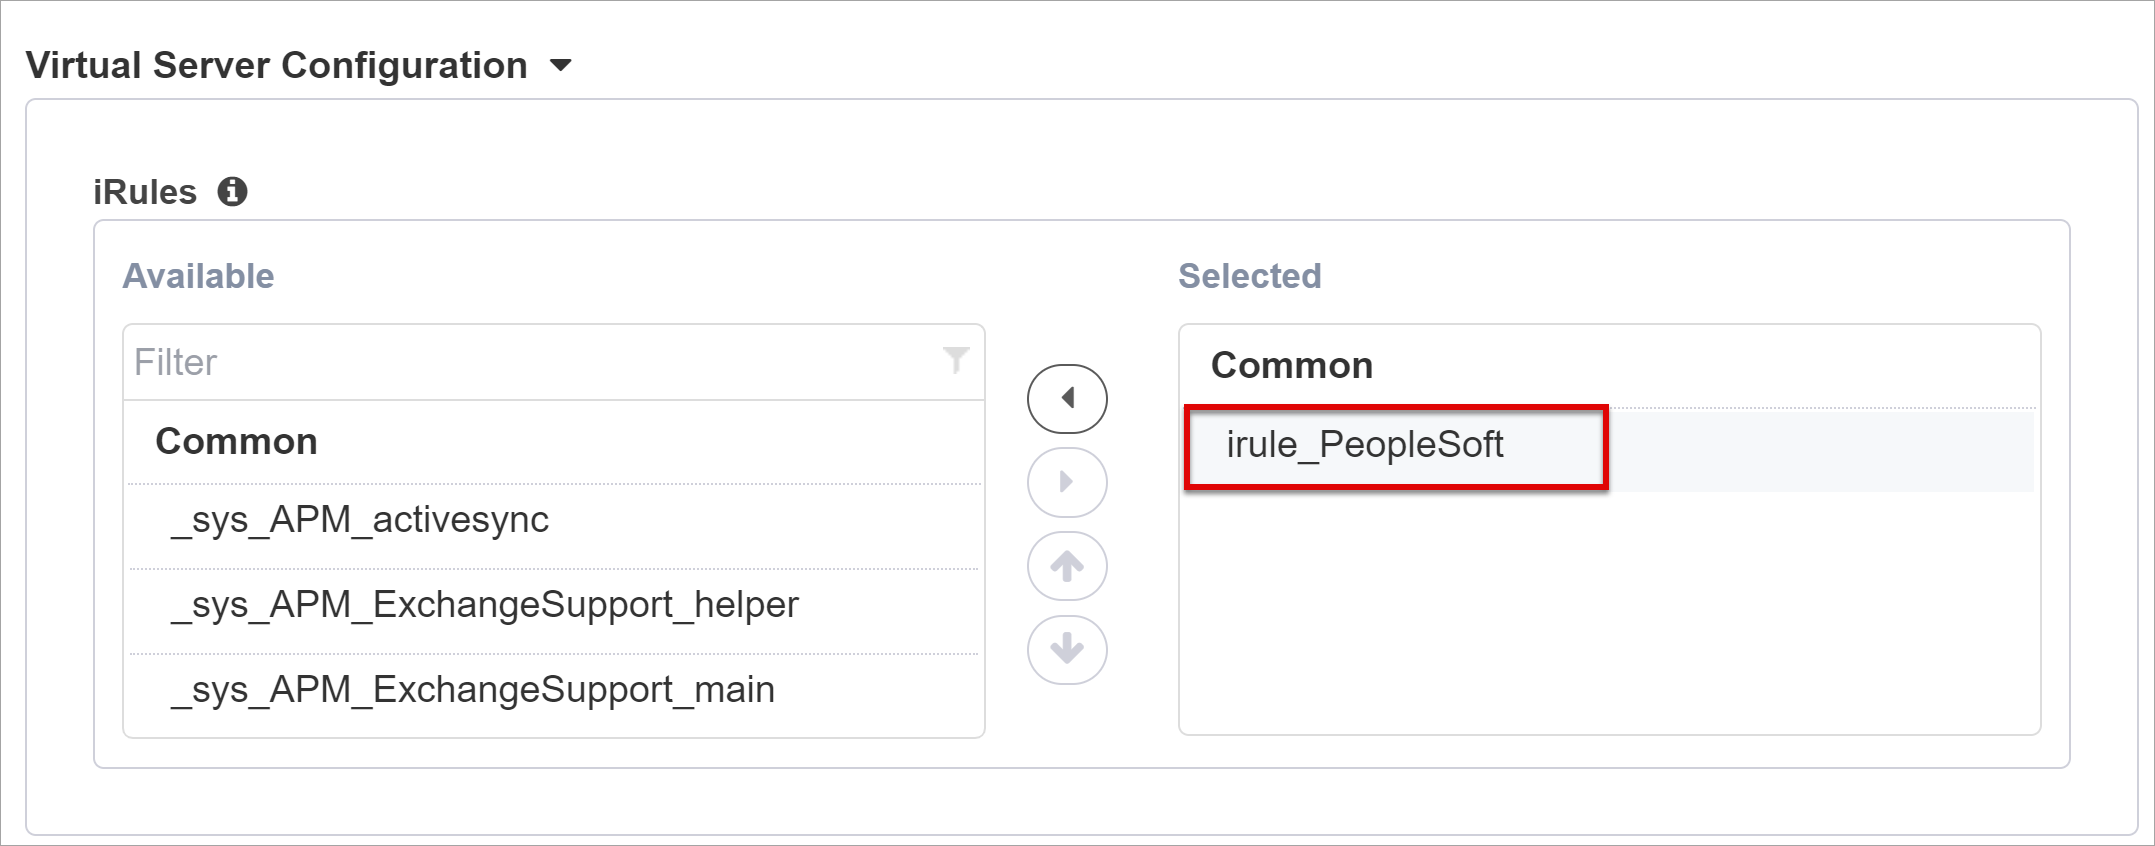
Task: Click the up arrow to reorder iRules
Action: (x=1066, y=565)
